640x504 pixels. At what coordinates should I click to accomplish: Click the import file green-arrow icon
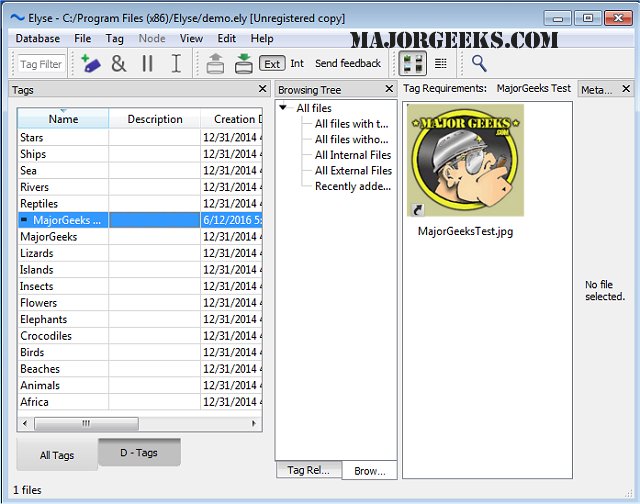coord(244,64)
